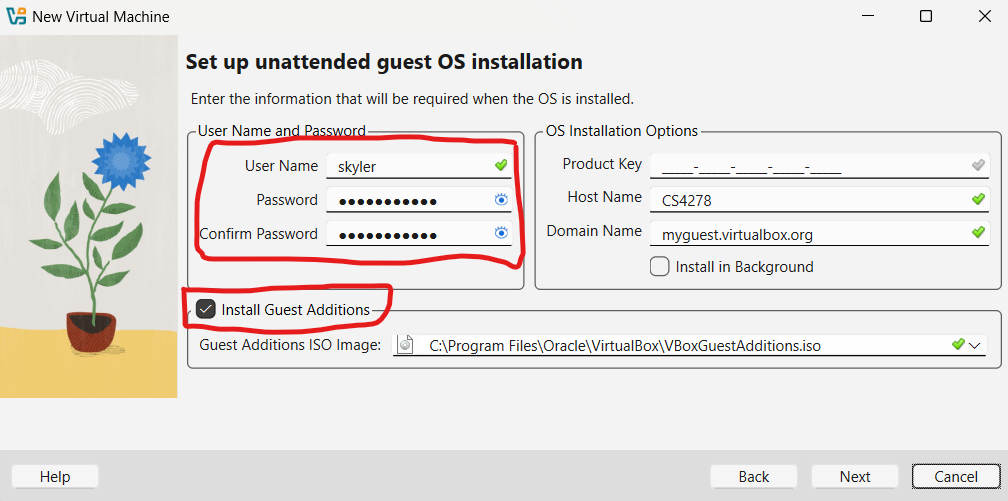The height and width of the screenshot is (501, 1008).
Task: Cancel the New Virtual Machine wizard
Action: 955,477
